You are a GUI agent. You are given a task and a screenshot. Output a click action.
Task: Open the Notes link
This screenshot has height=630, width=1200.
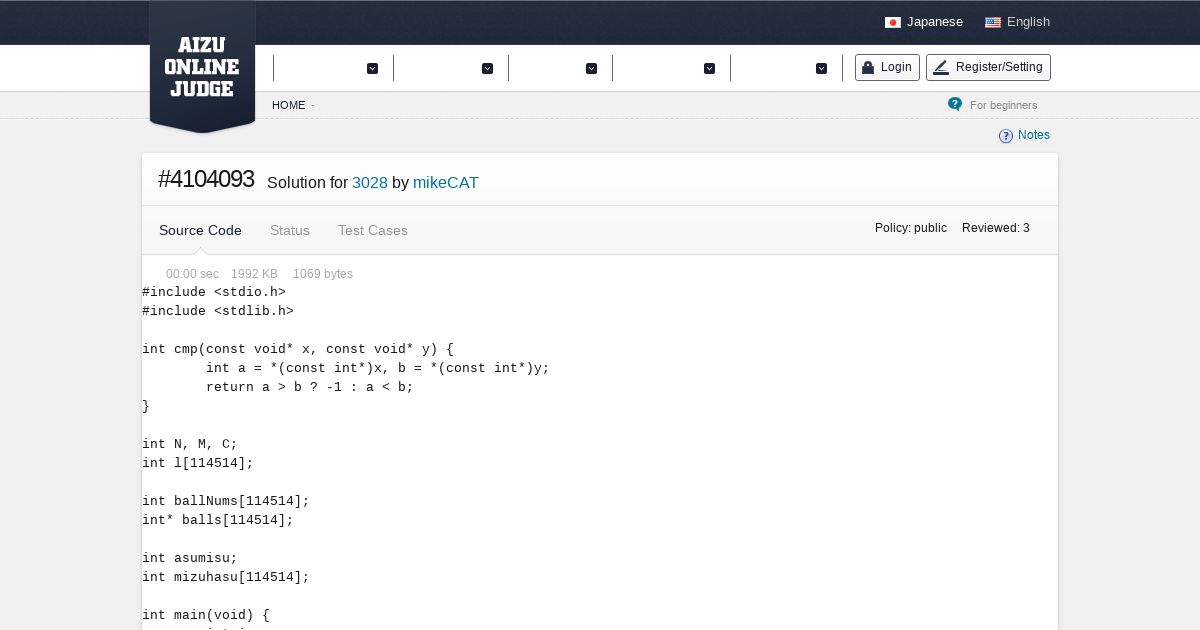pos(1034,135)
